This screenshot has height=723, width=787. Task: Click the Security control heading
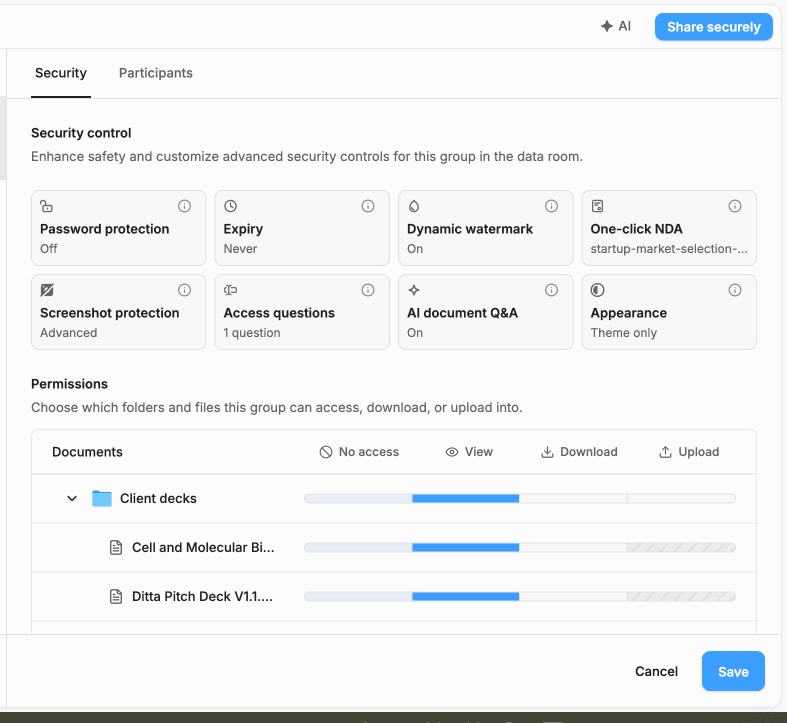81,133
